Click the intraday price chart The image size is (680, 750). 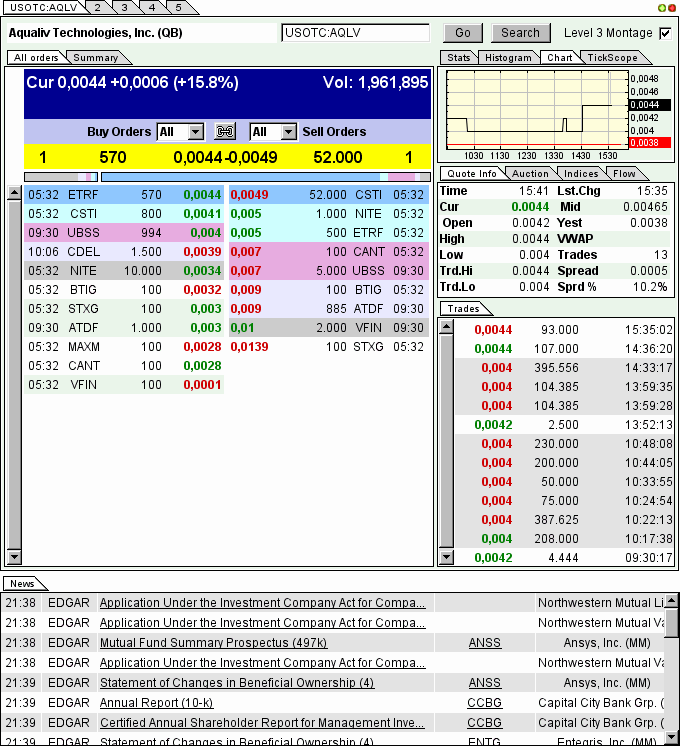pos(537,110)
